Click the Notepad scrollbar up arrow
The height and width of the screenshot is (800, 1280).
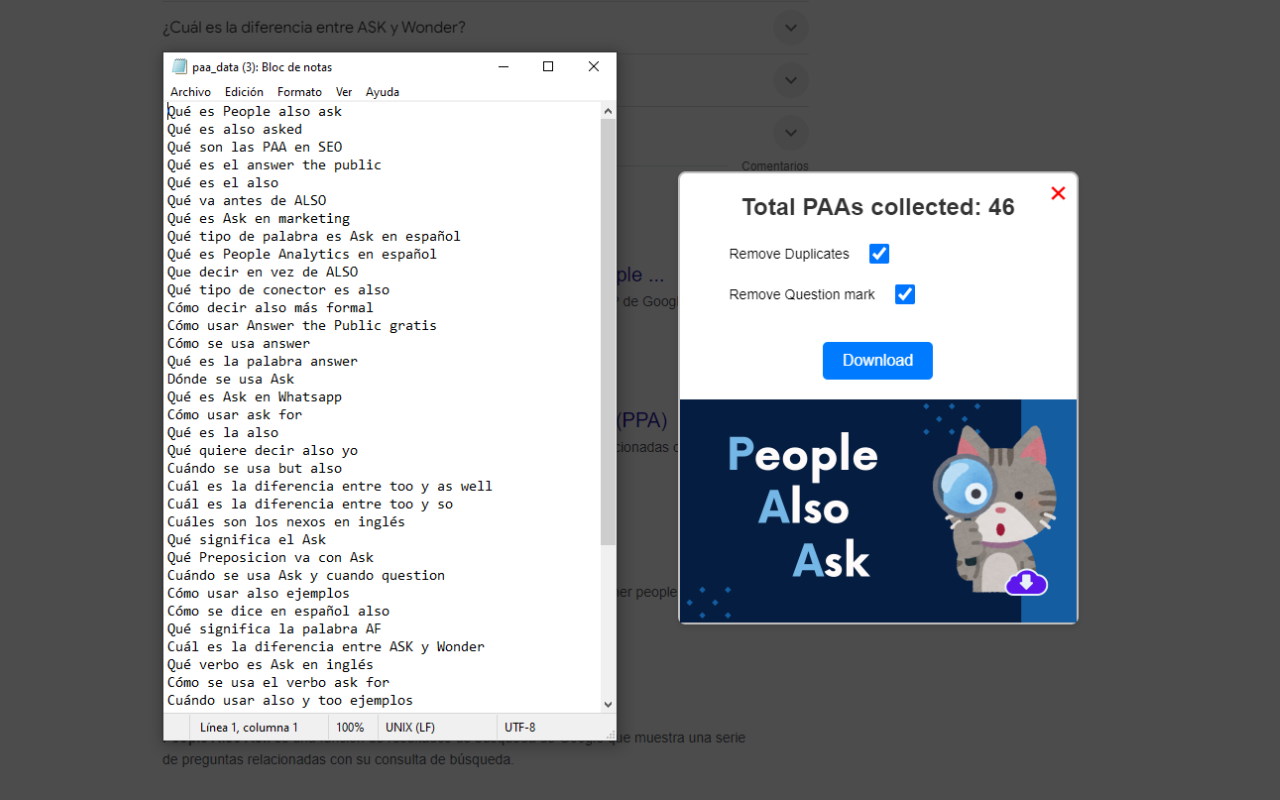608,111
